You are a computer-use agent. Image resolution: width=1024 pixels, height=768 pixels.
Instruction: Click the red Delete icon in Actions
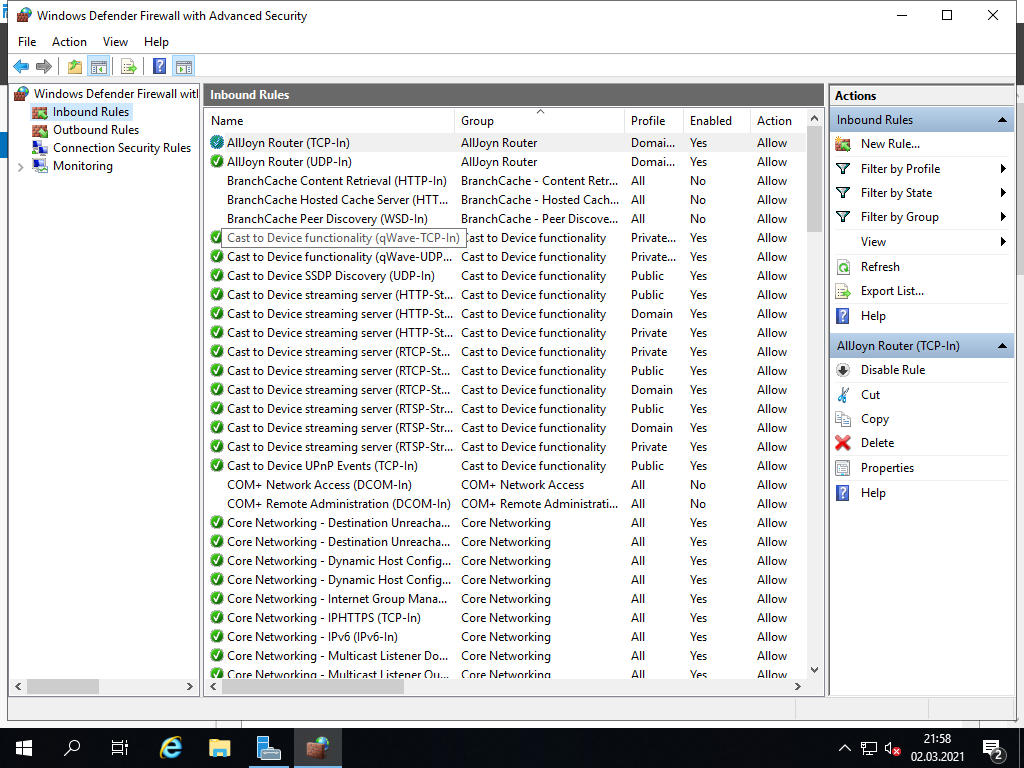(843, 443)
